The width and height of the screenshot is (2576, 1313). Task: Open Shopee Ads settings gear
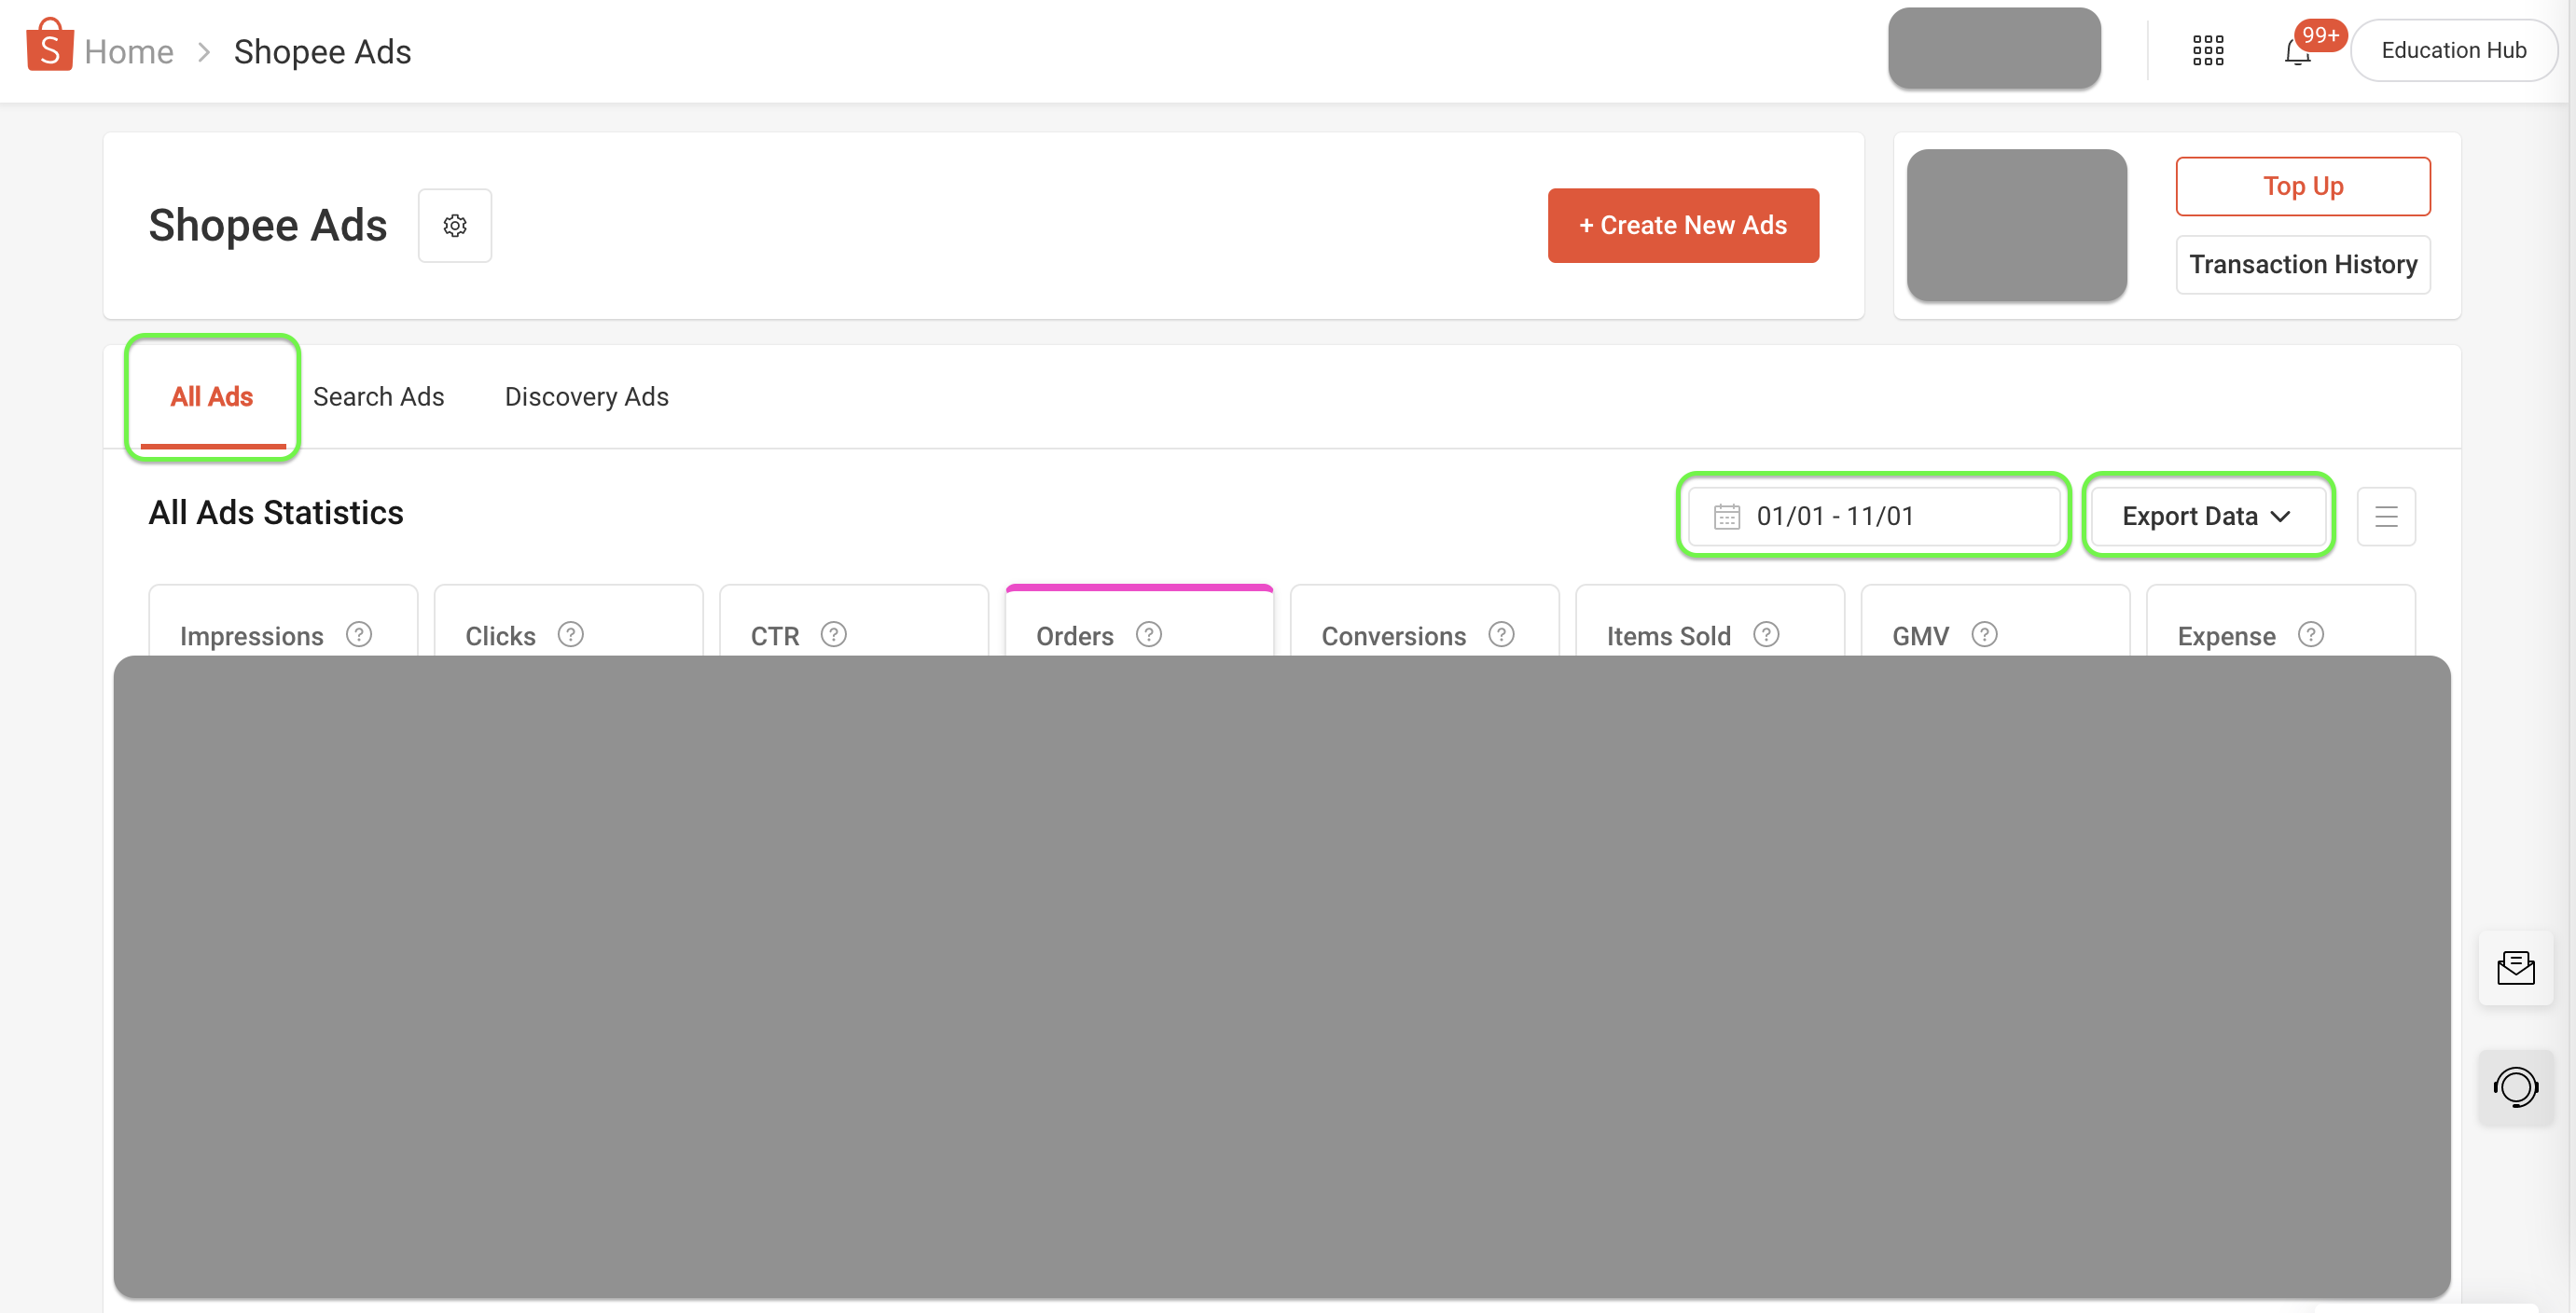tap(455, 226)
